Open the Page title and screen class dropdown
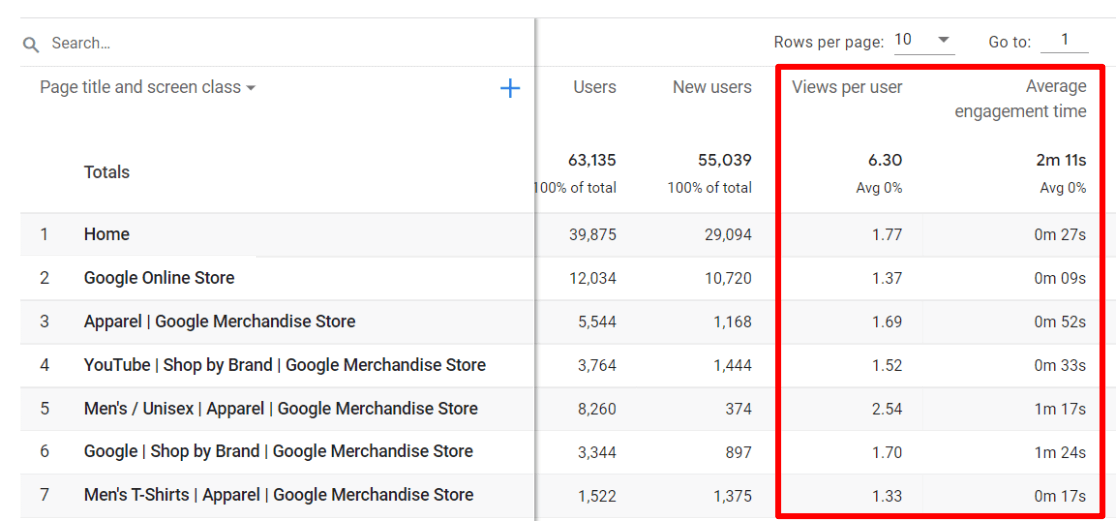This screenshot has width=1116, height=521. [148, 88]
